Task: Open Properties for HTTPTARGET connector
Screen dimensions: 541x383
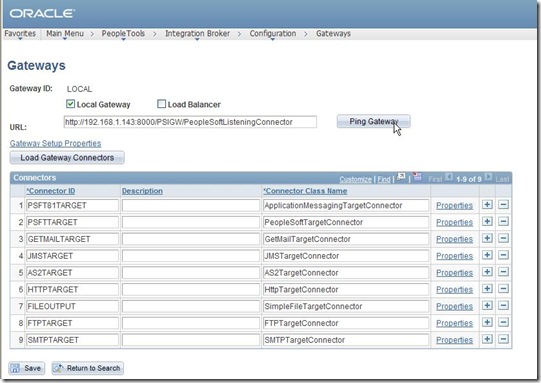Action: click(454, 290)
